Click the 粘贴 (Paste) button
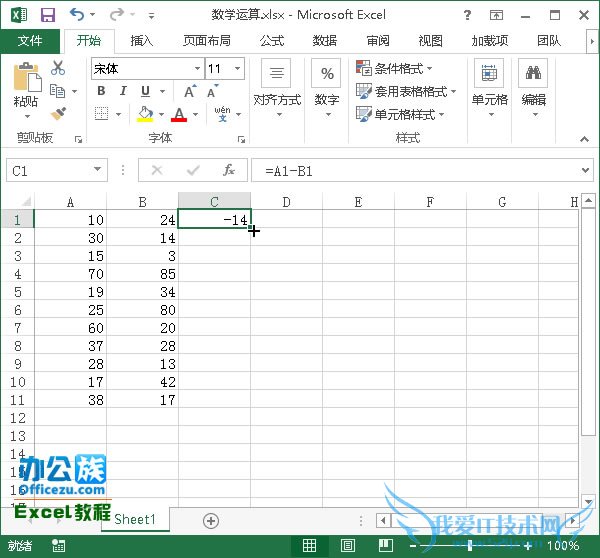Image resolution: width=600 pixels, height=558 pixels. point(26,88)
